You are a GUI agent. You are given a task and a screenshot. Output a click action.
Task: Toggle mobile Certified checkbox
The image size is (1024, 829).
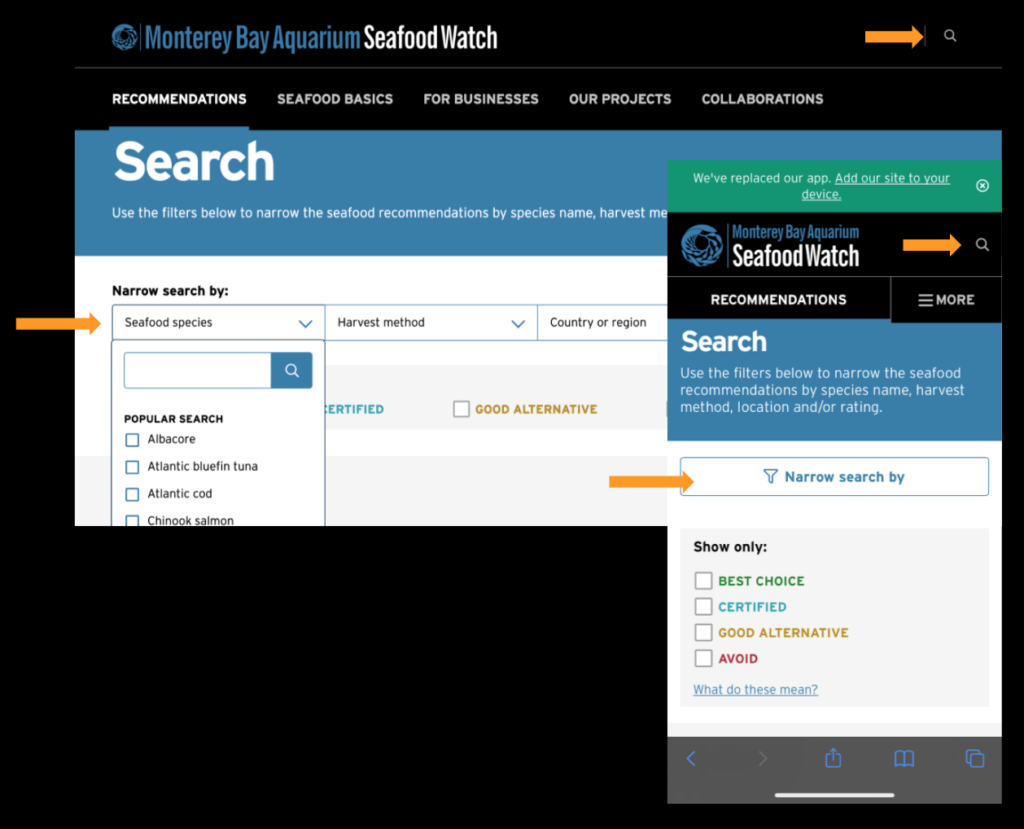point(703,607)
